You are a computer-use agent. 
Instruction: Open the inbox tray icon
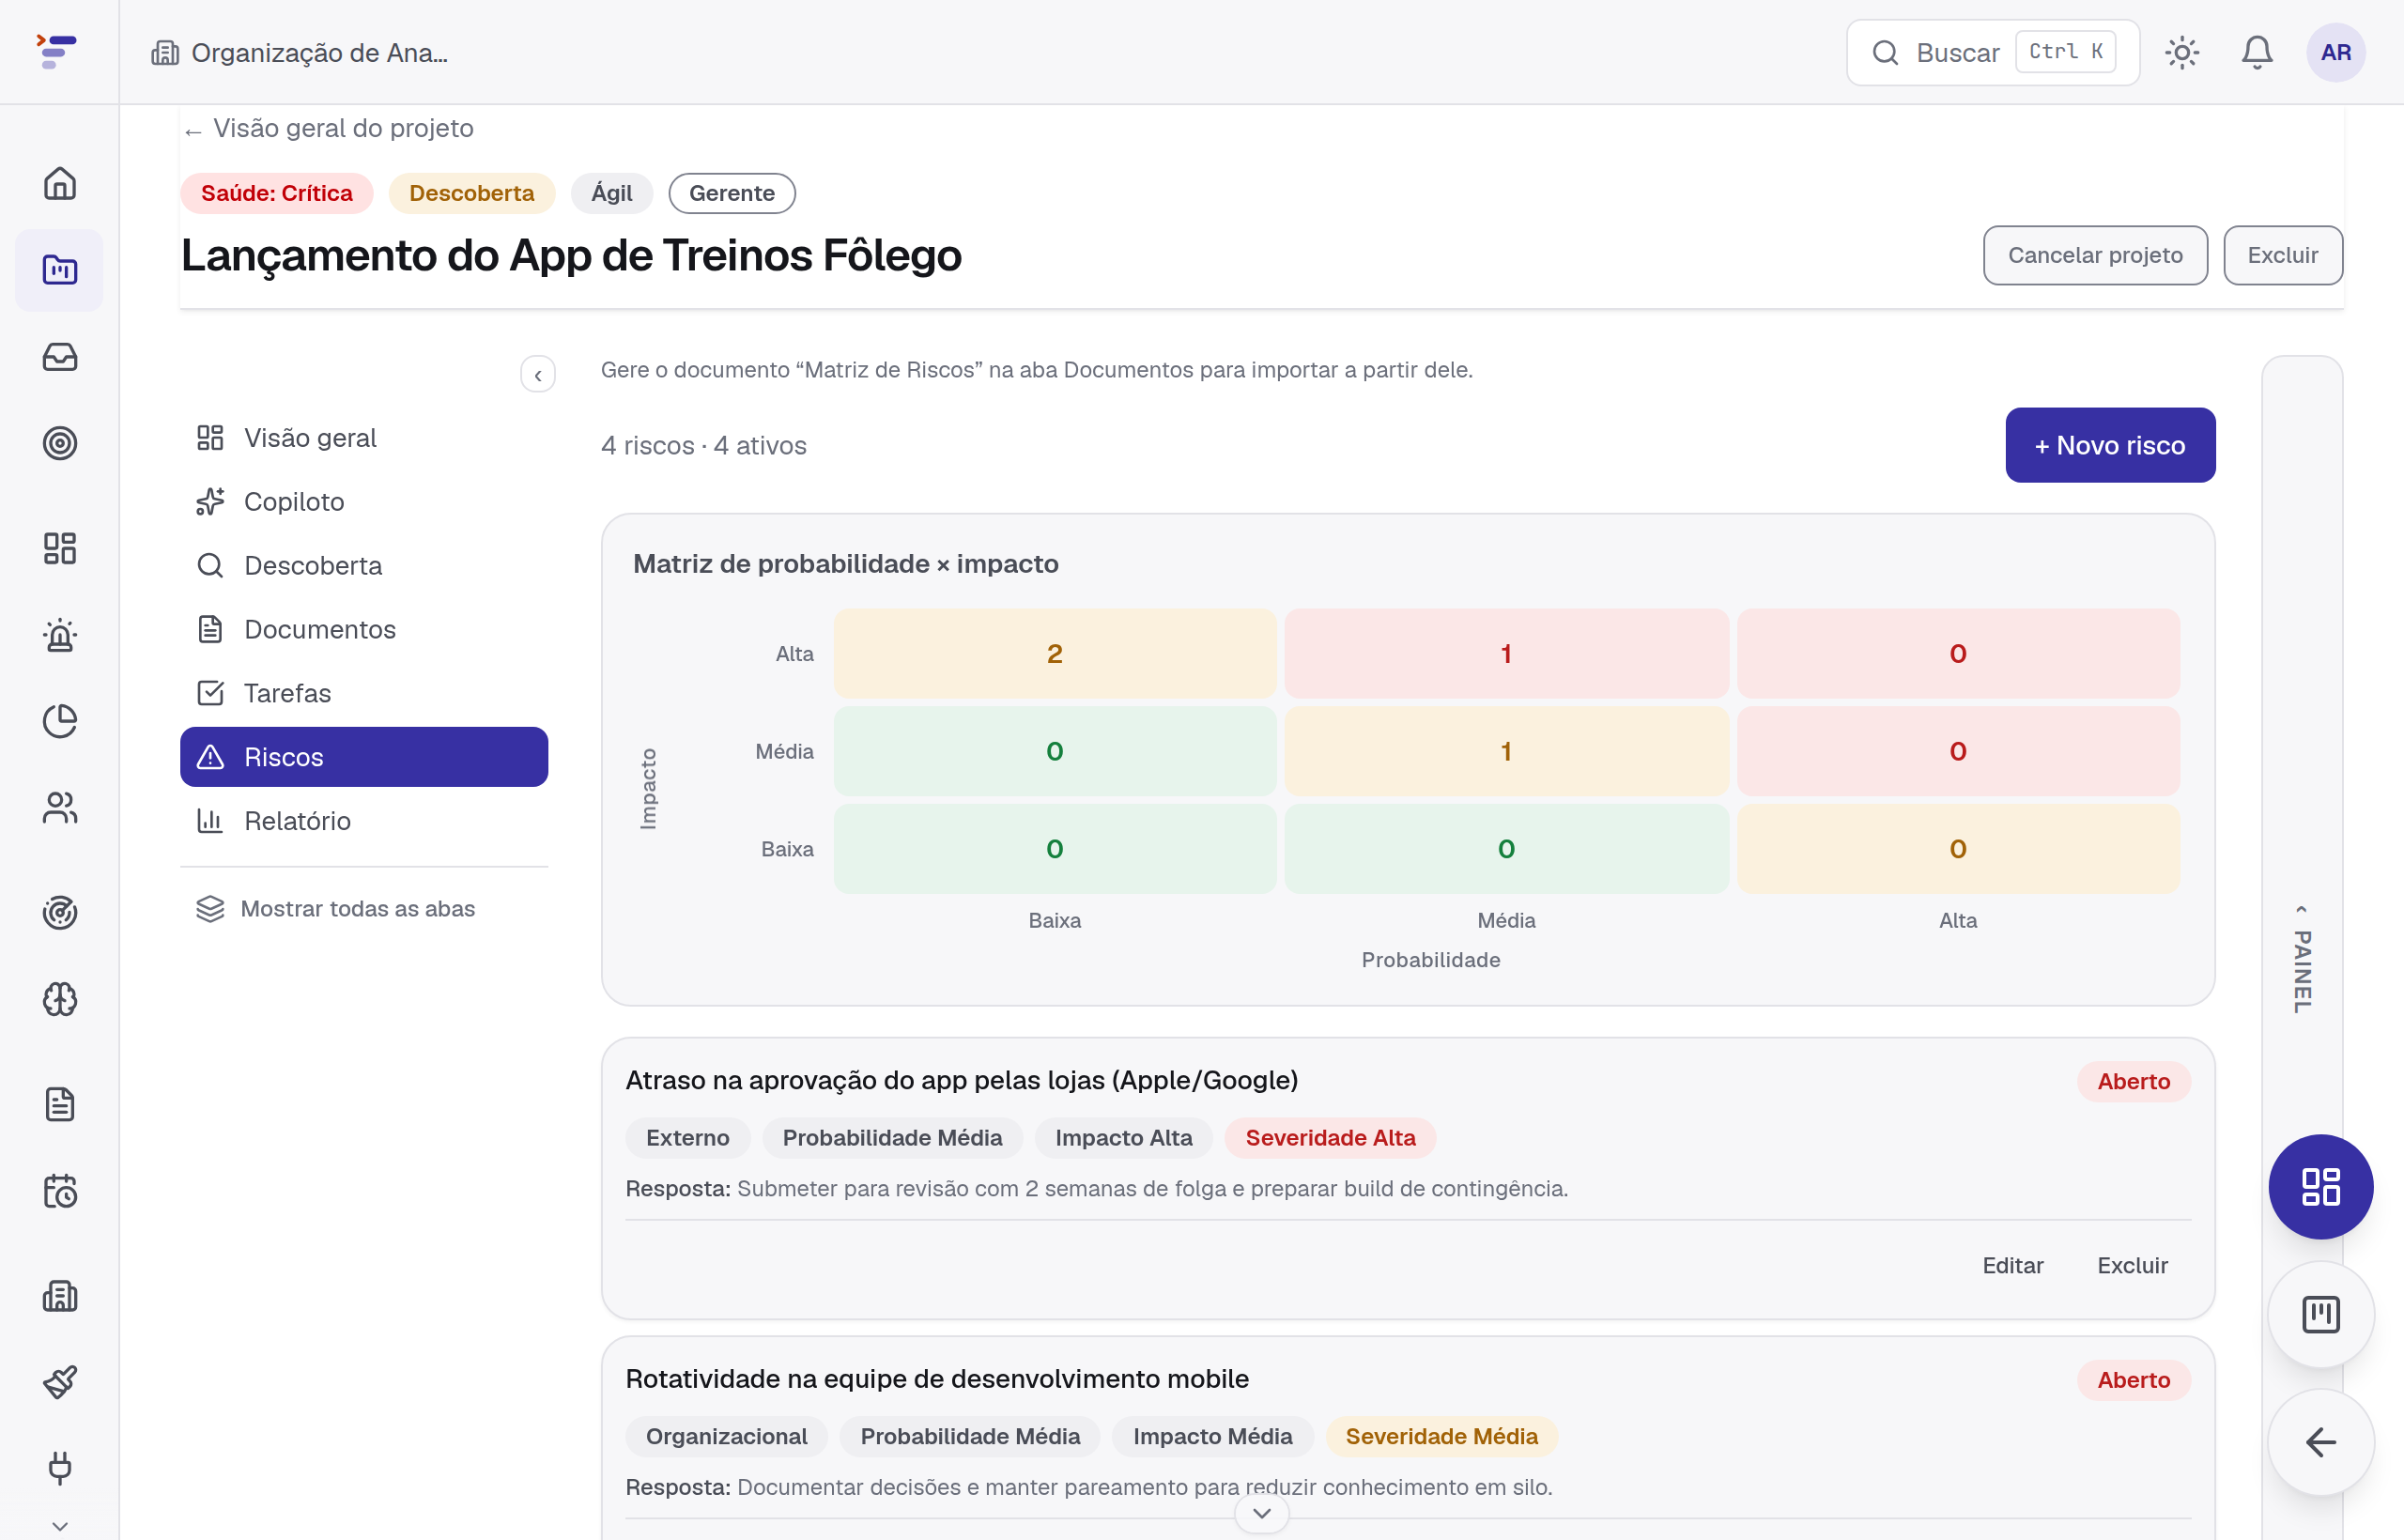(x=60, y=357)
